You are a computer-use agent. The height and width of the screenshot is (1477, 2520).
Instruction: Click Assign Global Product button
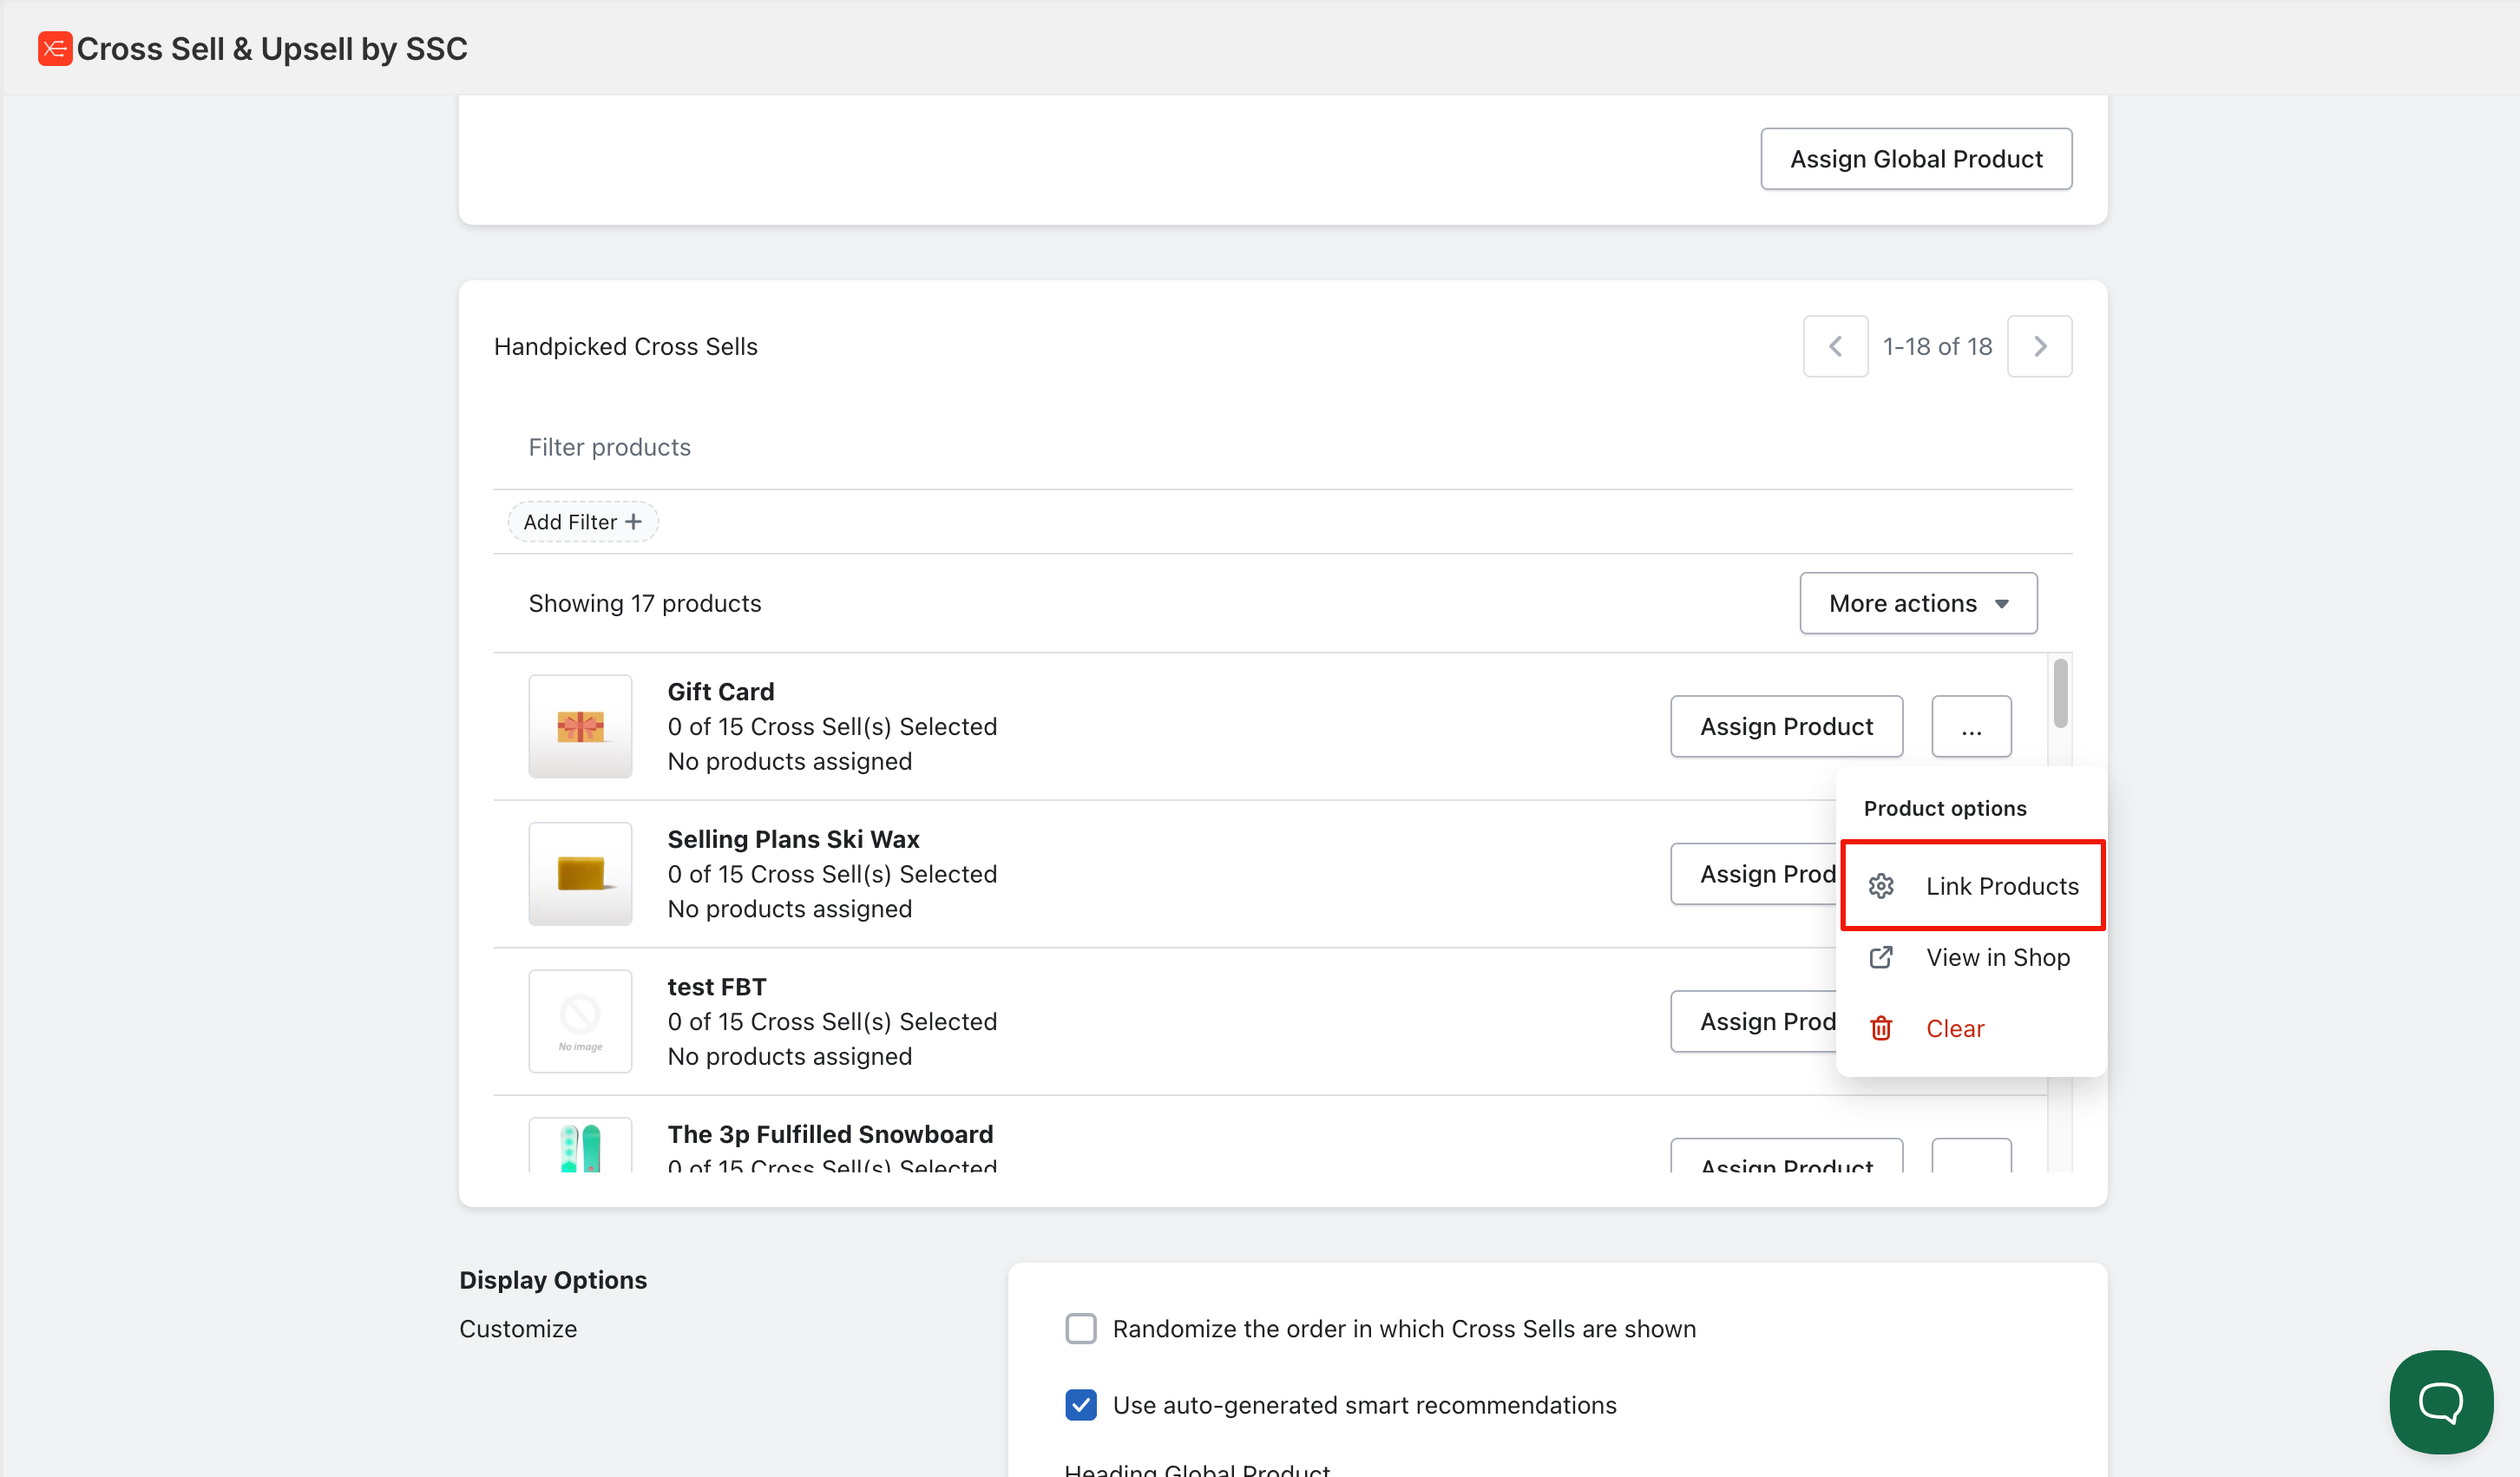point(1915,159)
